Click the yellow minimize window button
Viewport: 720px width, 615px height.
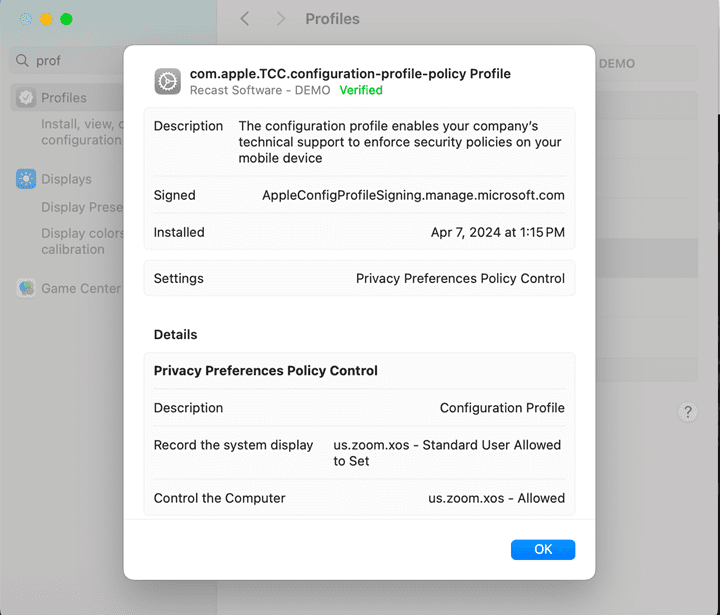46,19
